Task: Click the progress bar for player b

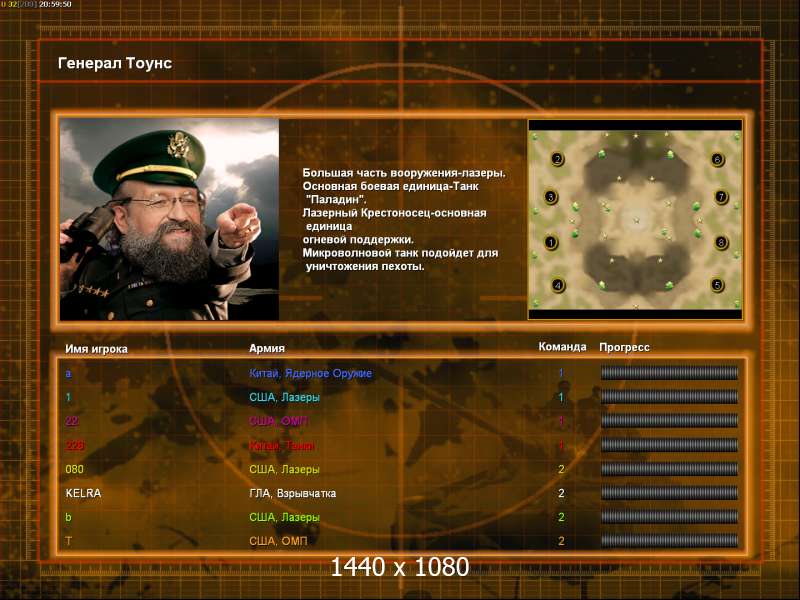Action: click(669, 517)
